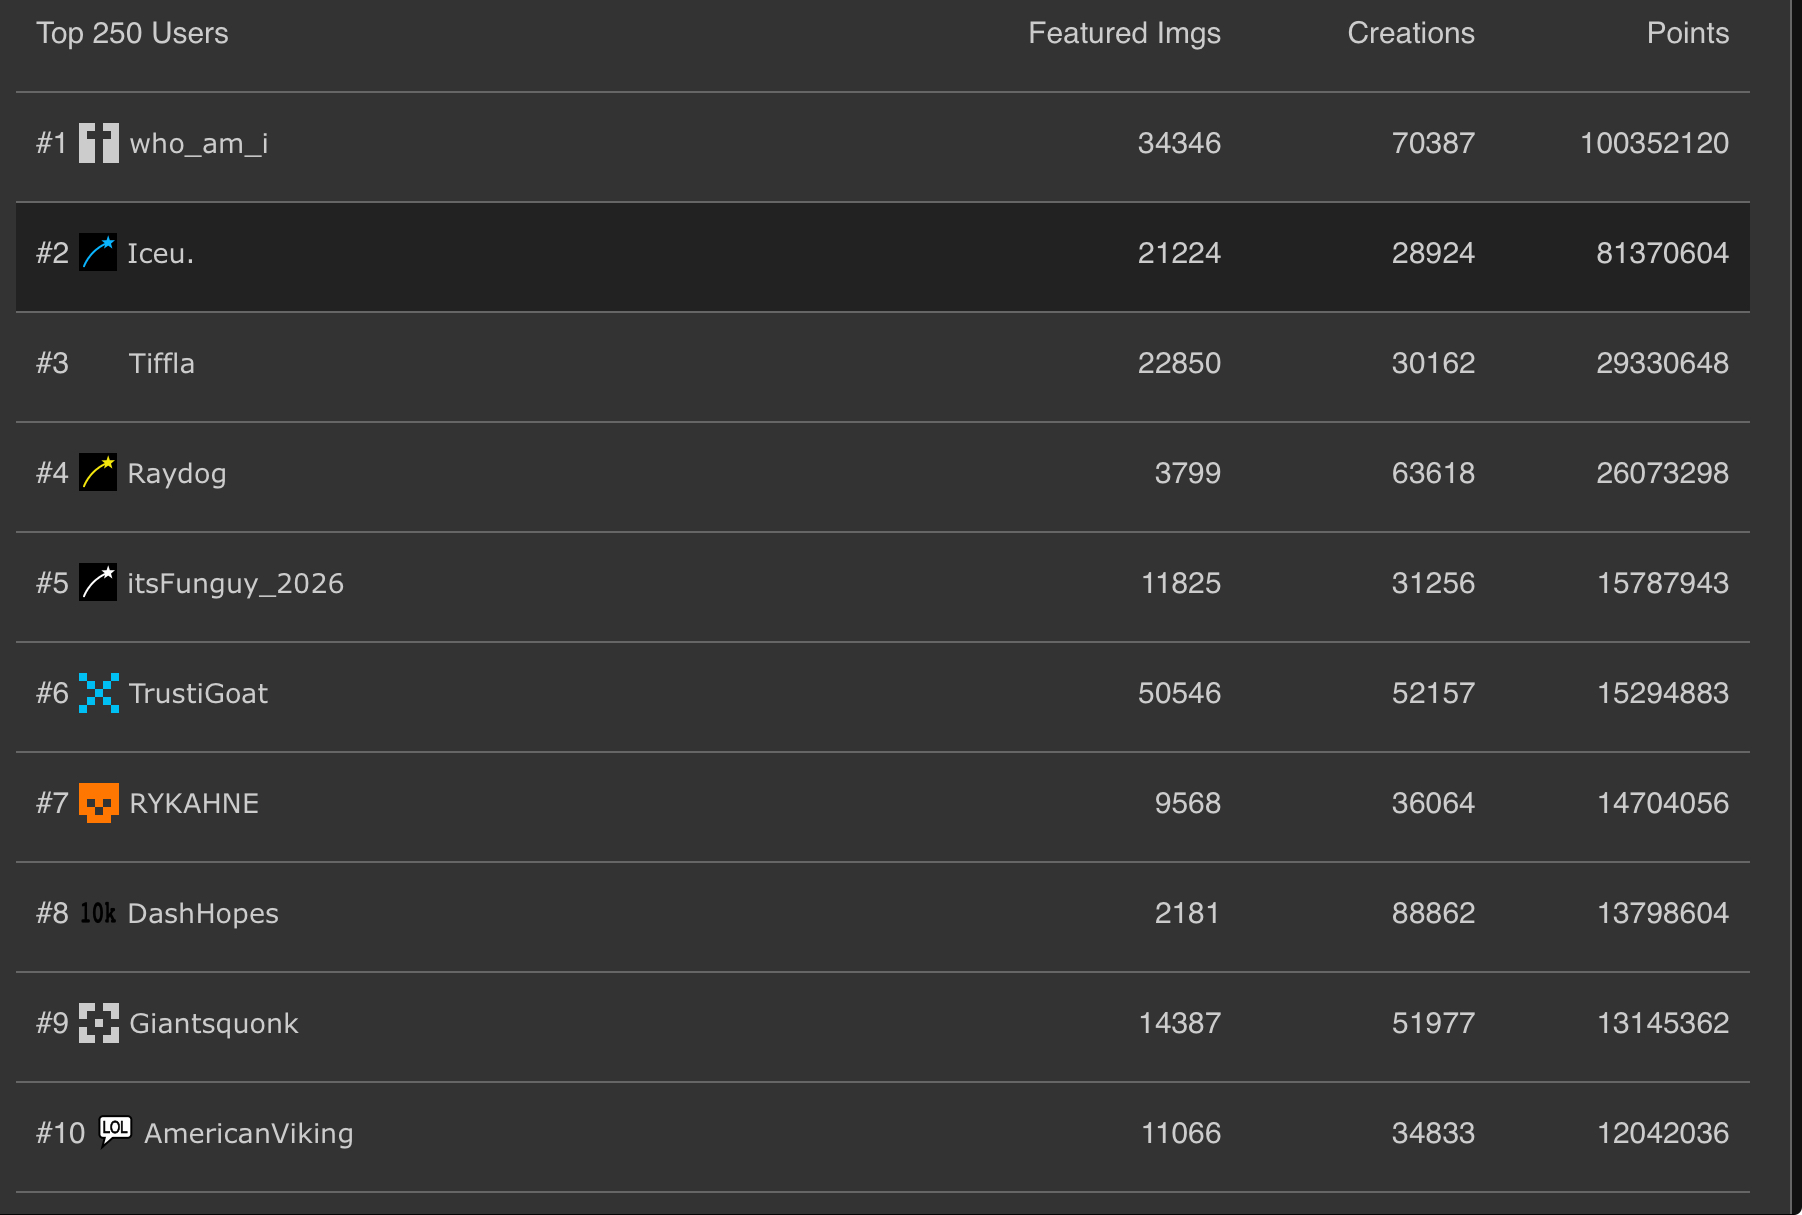This screenshot has width=1802, height=1215.
Task: Select the RYKAHNE username
Action: [x=194, y=804]
